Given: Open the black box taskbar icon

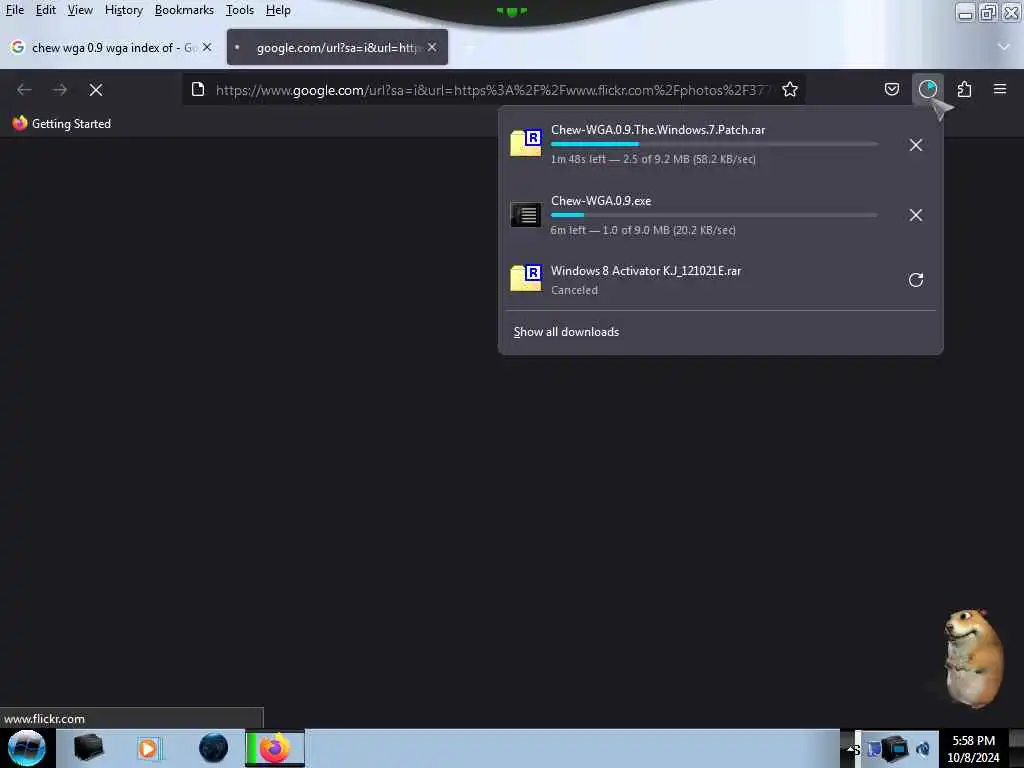Looking at the screenshot, I should pos(88,748).
